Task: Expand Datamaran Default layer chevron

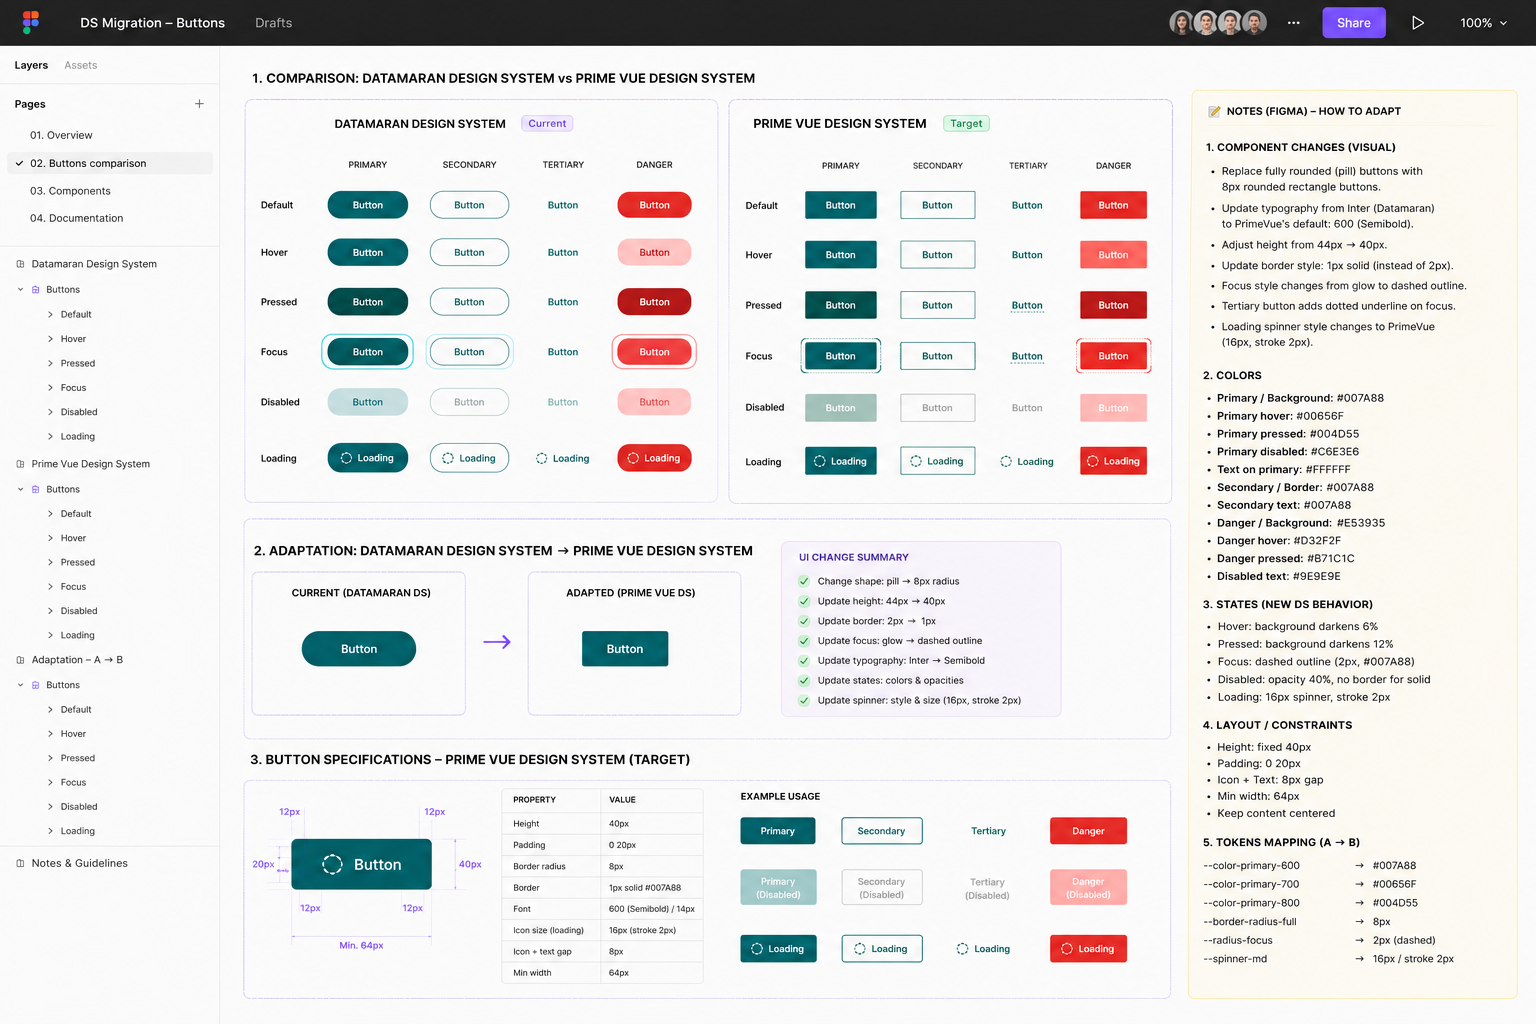Action: 51,314
